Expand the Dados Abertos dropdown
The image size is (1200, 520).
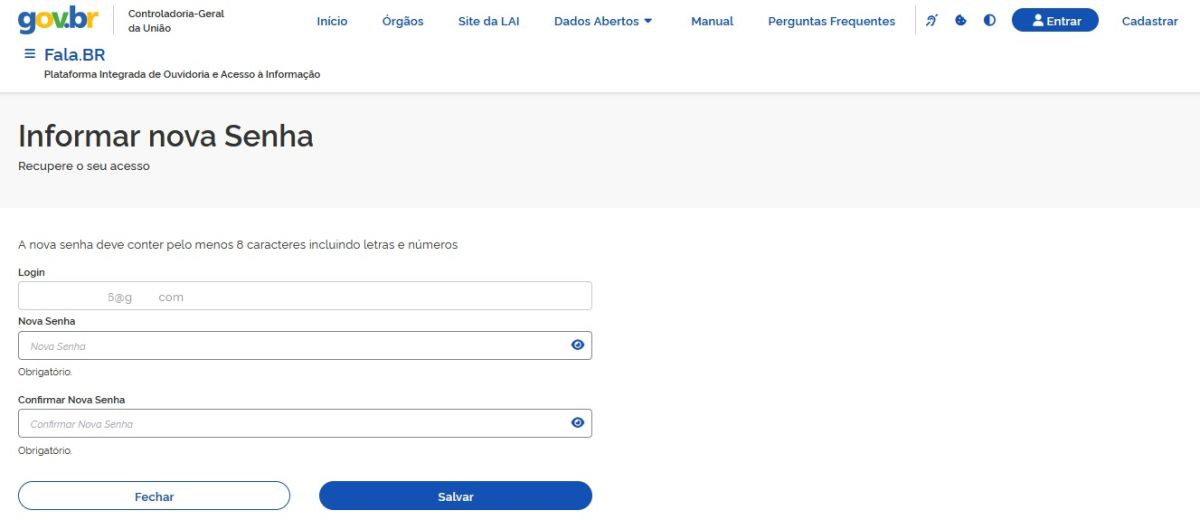coord(603,21)
